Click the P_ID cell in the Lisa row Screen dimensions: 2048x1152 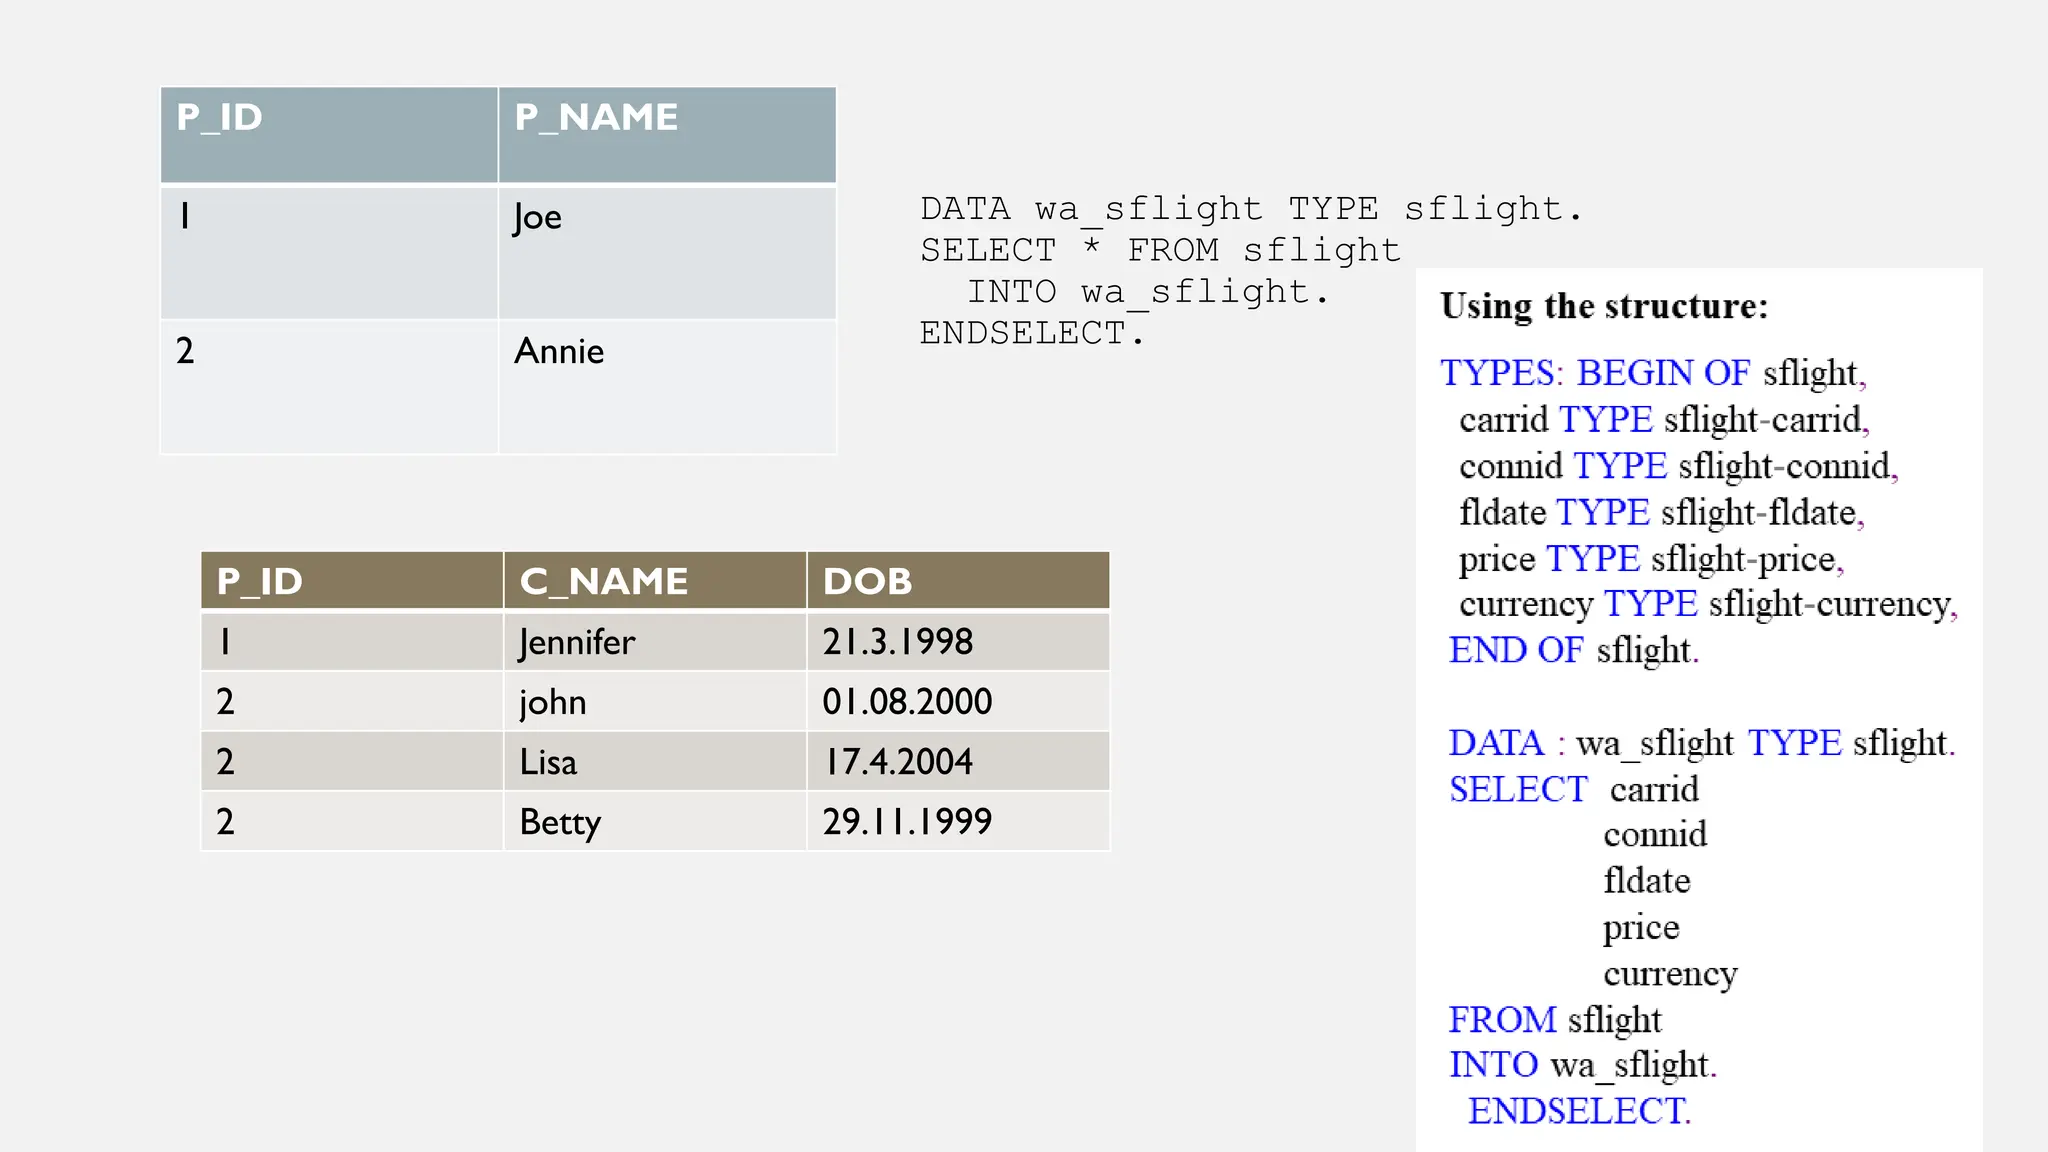pos(352,761)
